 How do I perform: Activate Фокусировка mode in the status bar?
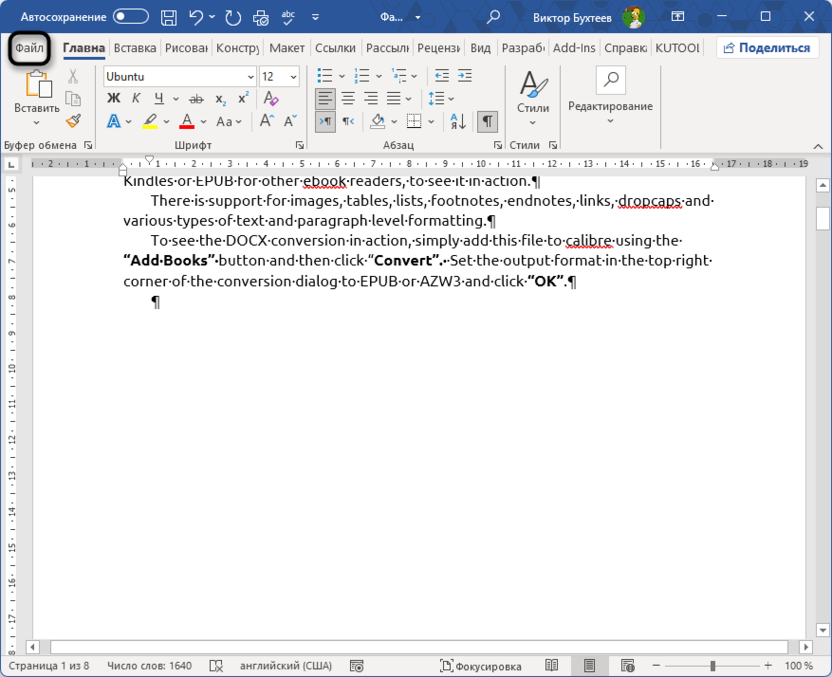point(487,665)
